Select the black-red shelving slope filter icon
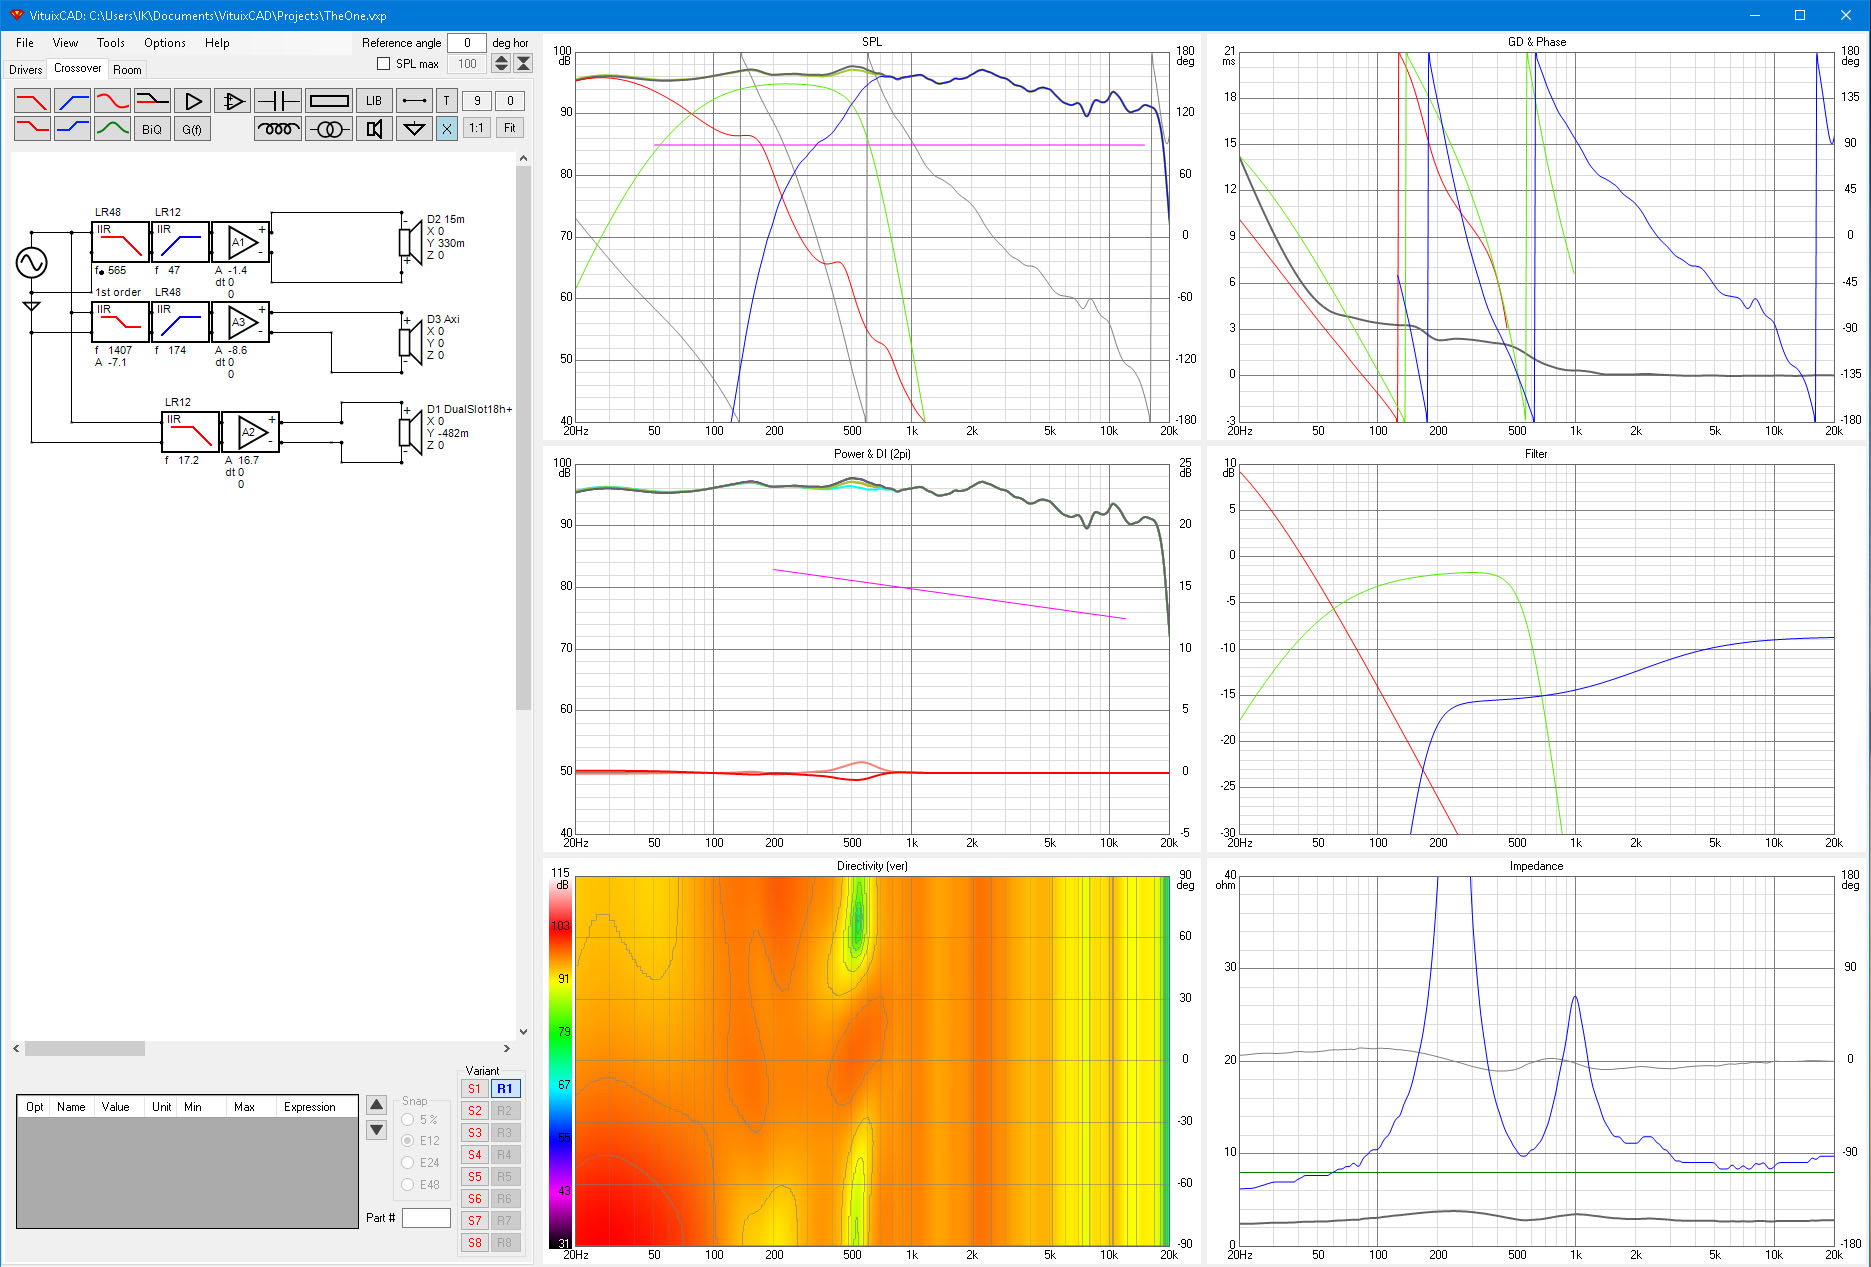The image size is (1871, 1267). (x=152, y=101)
